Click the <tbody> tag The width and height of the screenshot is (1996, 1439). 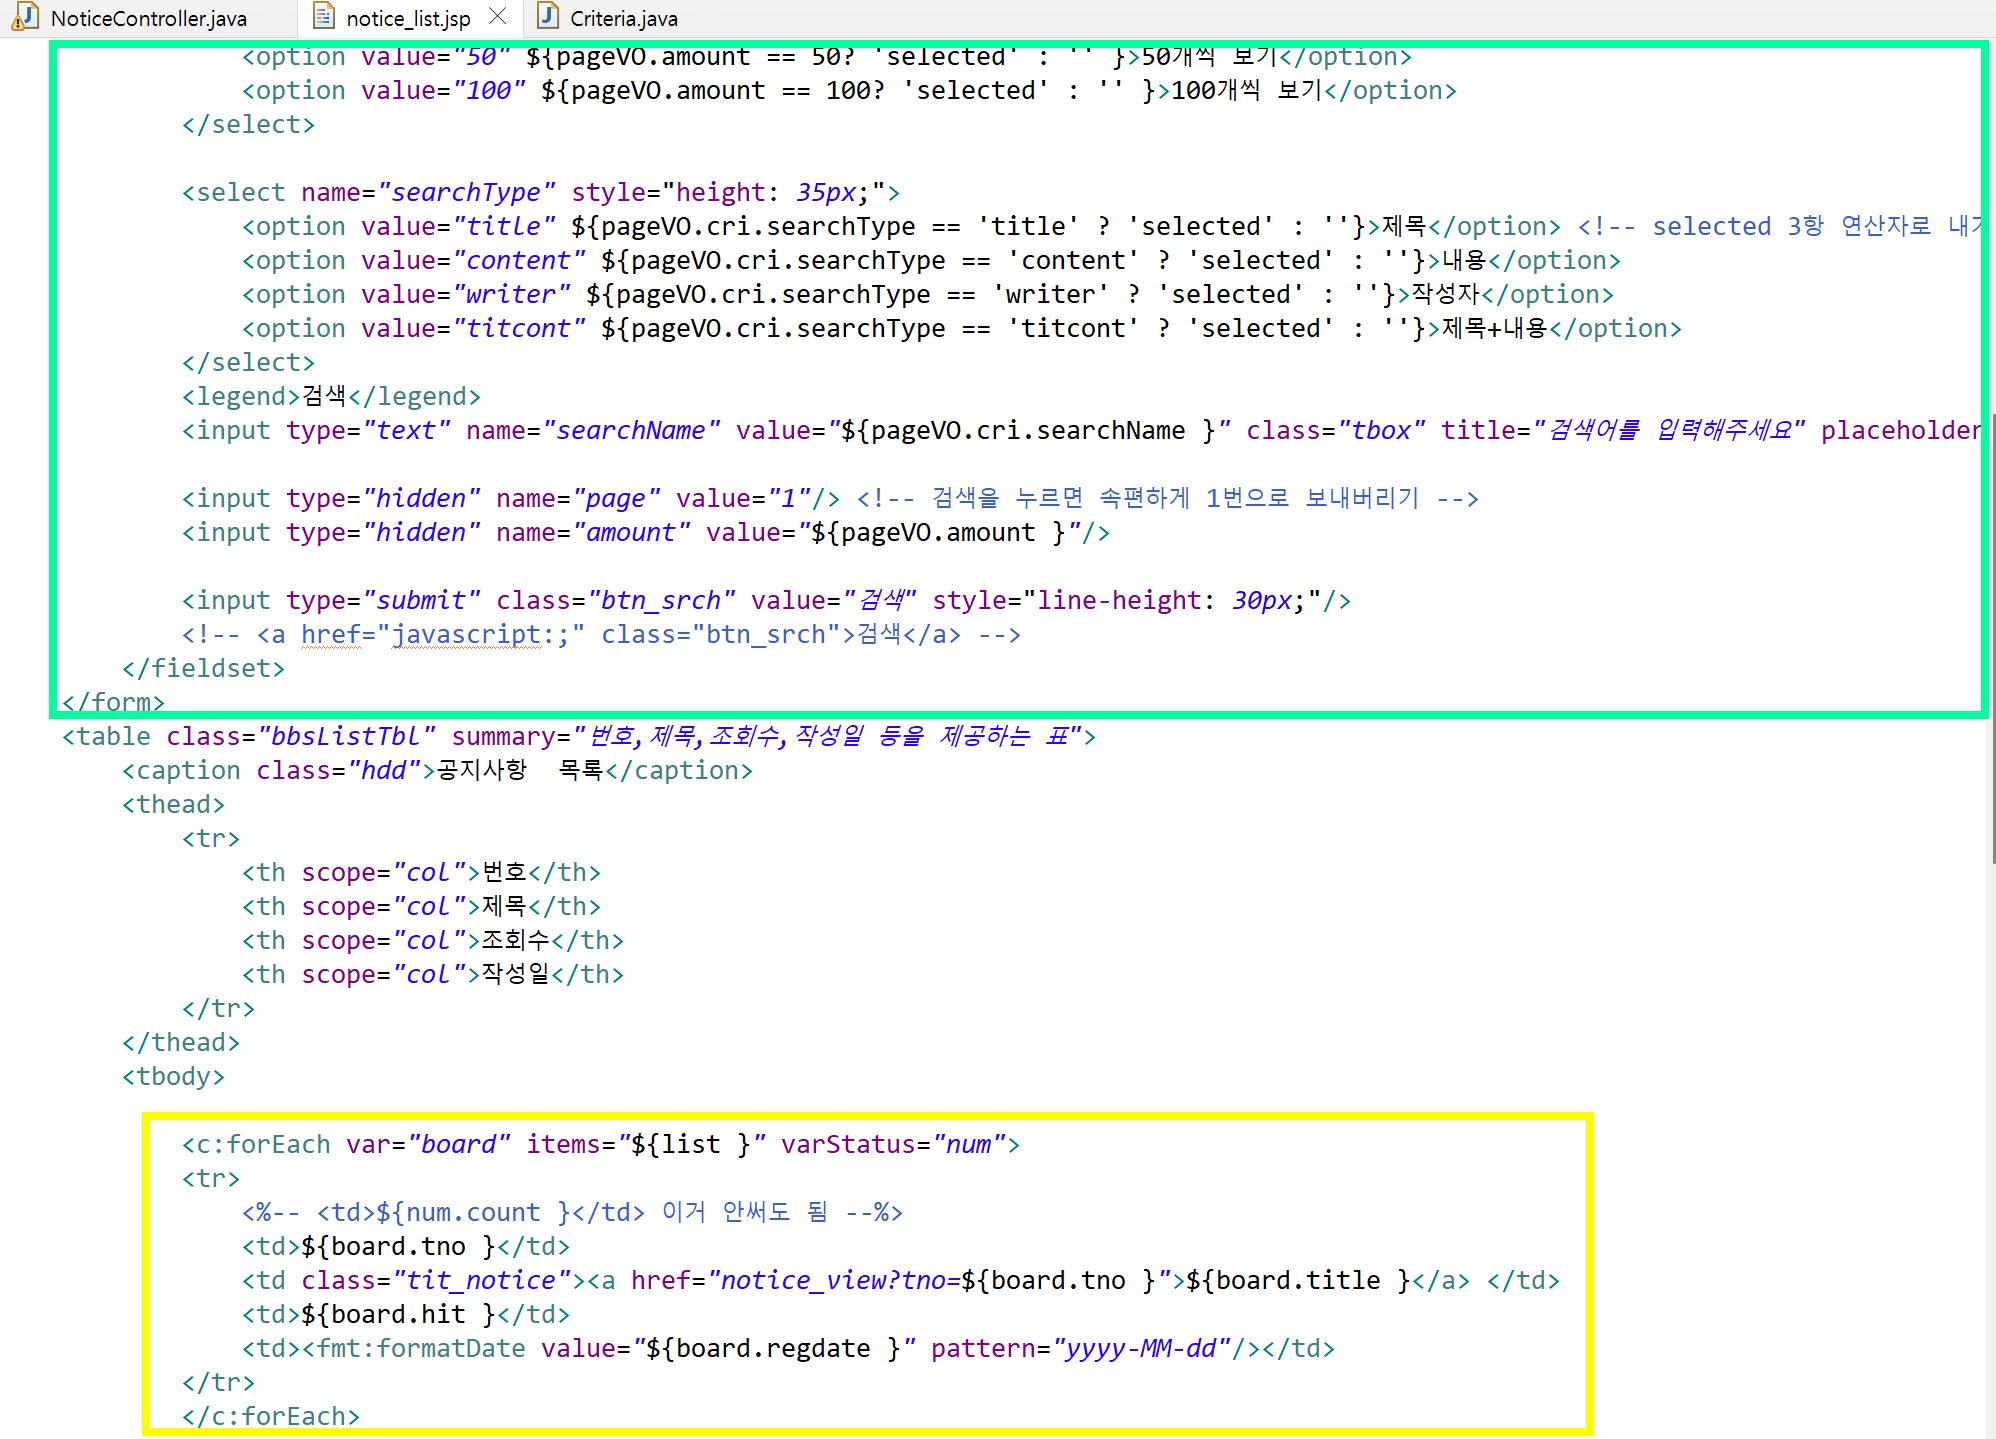pyautogui.click(x=173, y=1077)
